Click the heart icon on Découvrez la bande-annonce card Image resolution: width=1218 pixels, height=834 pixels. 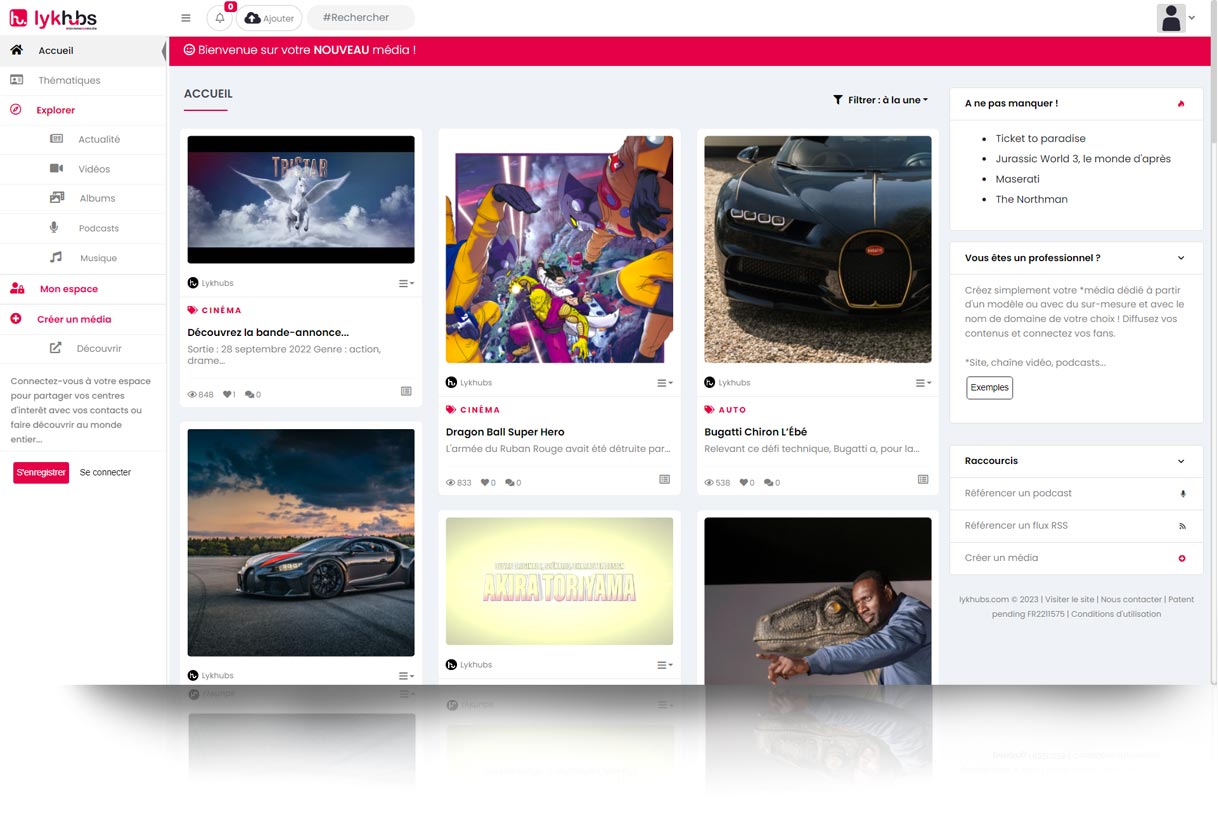pyautogui.click(x=227, y=394)
